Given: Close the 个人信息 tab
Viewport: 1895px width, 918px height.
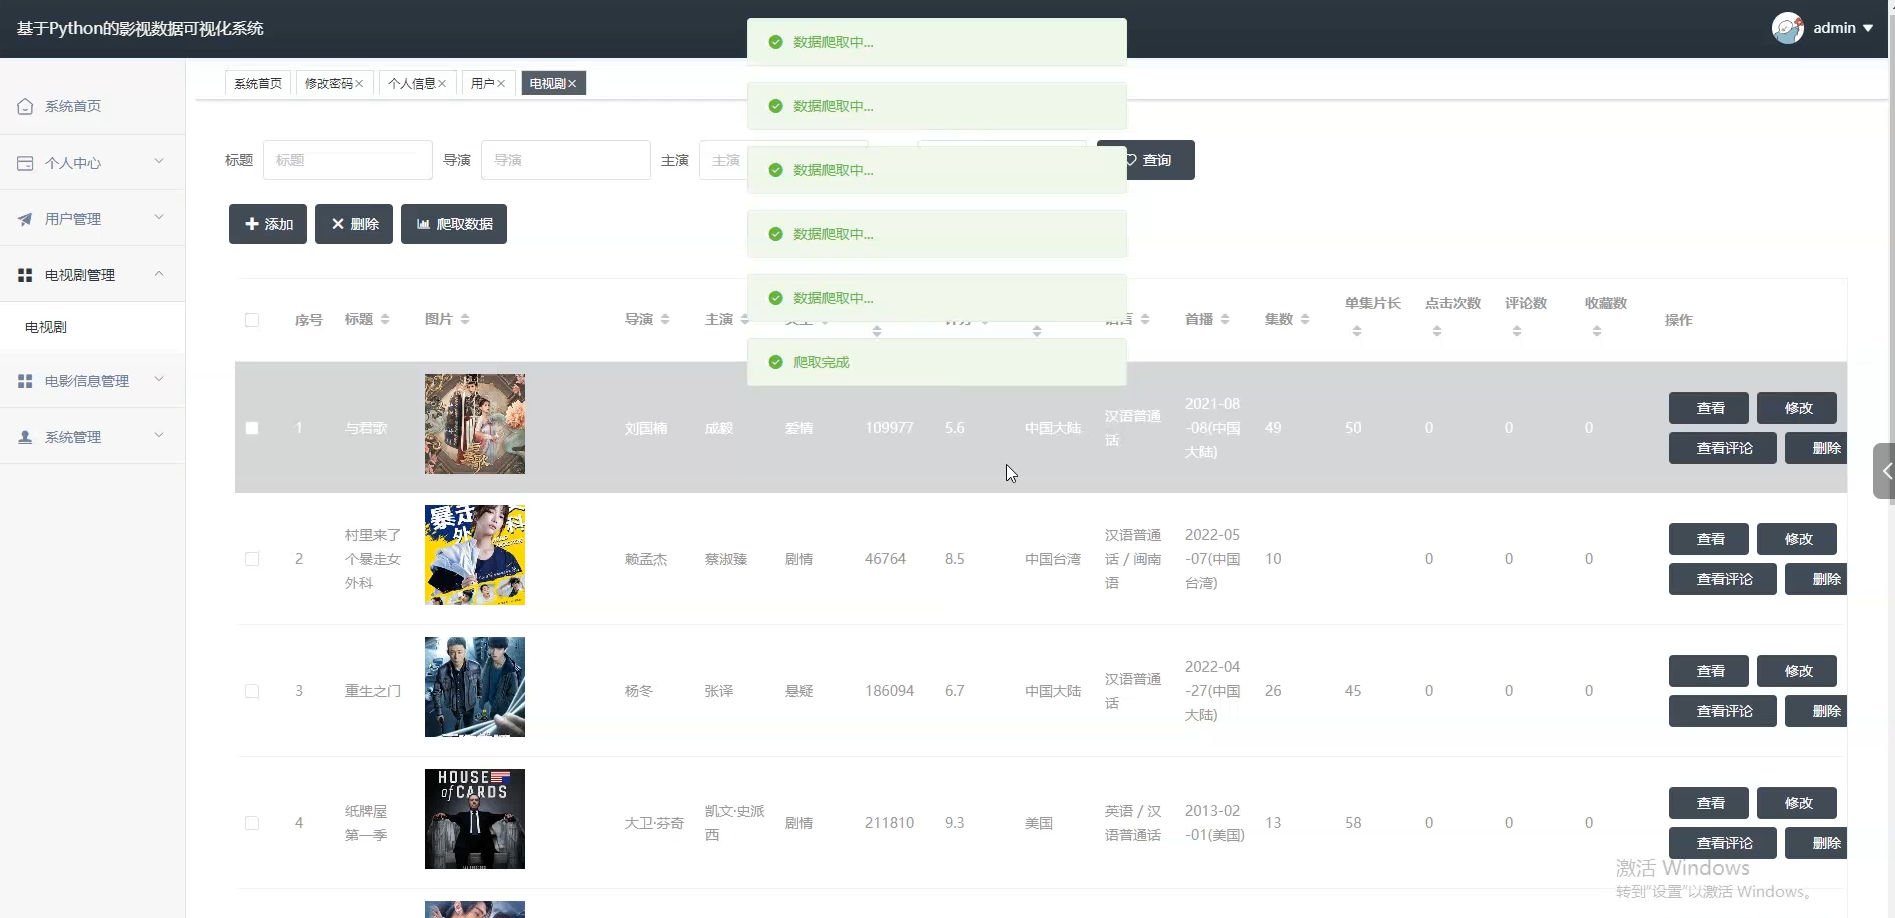Looking at the screenshot, I should [x=442, y=84].
